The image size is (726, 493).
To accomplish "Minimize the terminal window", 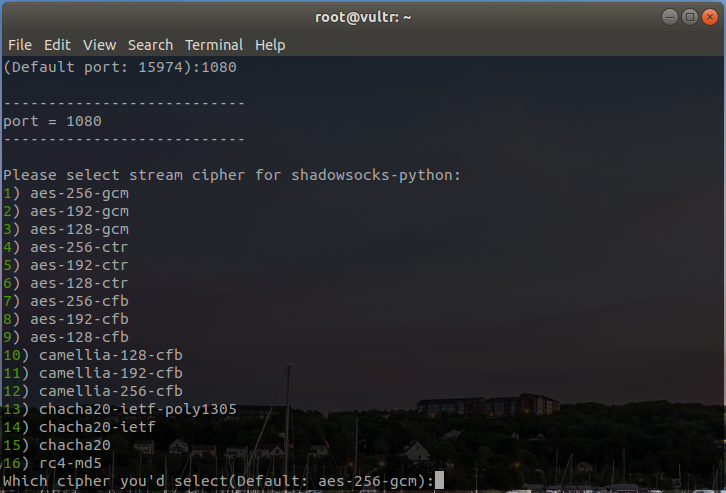I will point(670,17).
